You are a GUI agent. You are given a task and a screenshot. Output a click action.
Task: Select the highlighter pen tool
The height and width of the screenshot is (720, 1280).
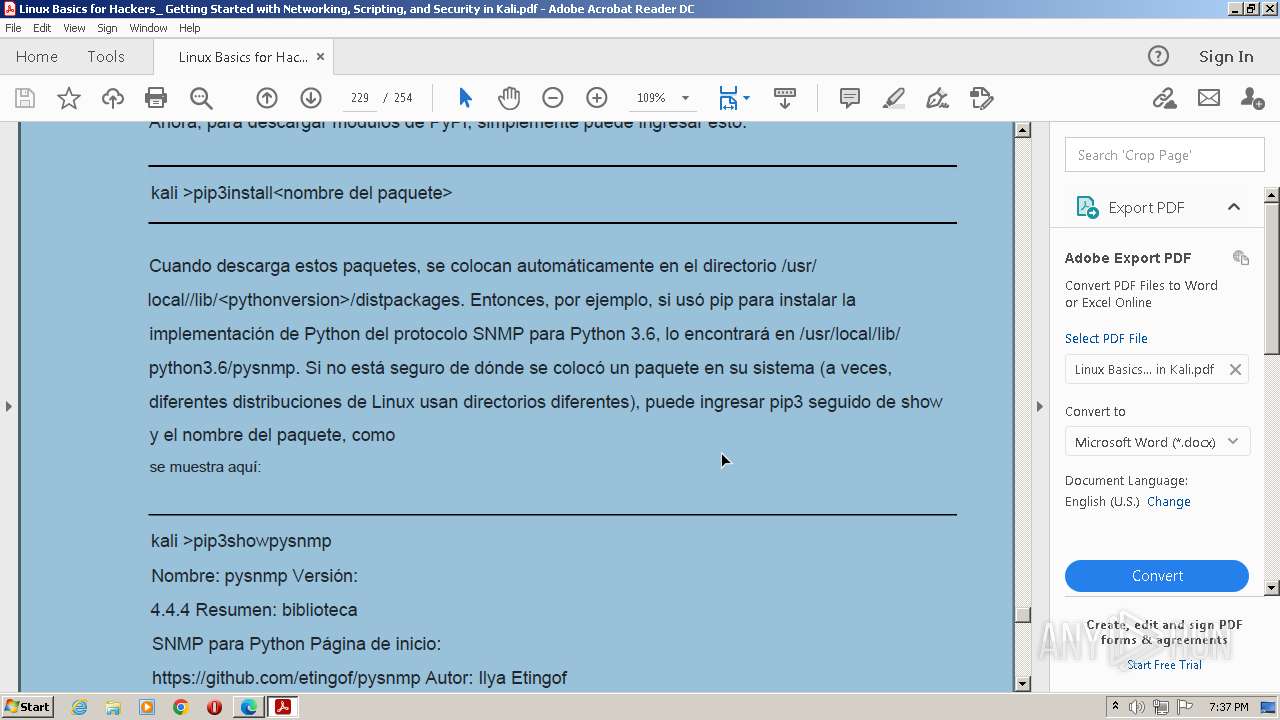click(894, 98)
